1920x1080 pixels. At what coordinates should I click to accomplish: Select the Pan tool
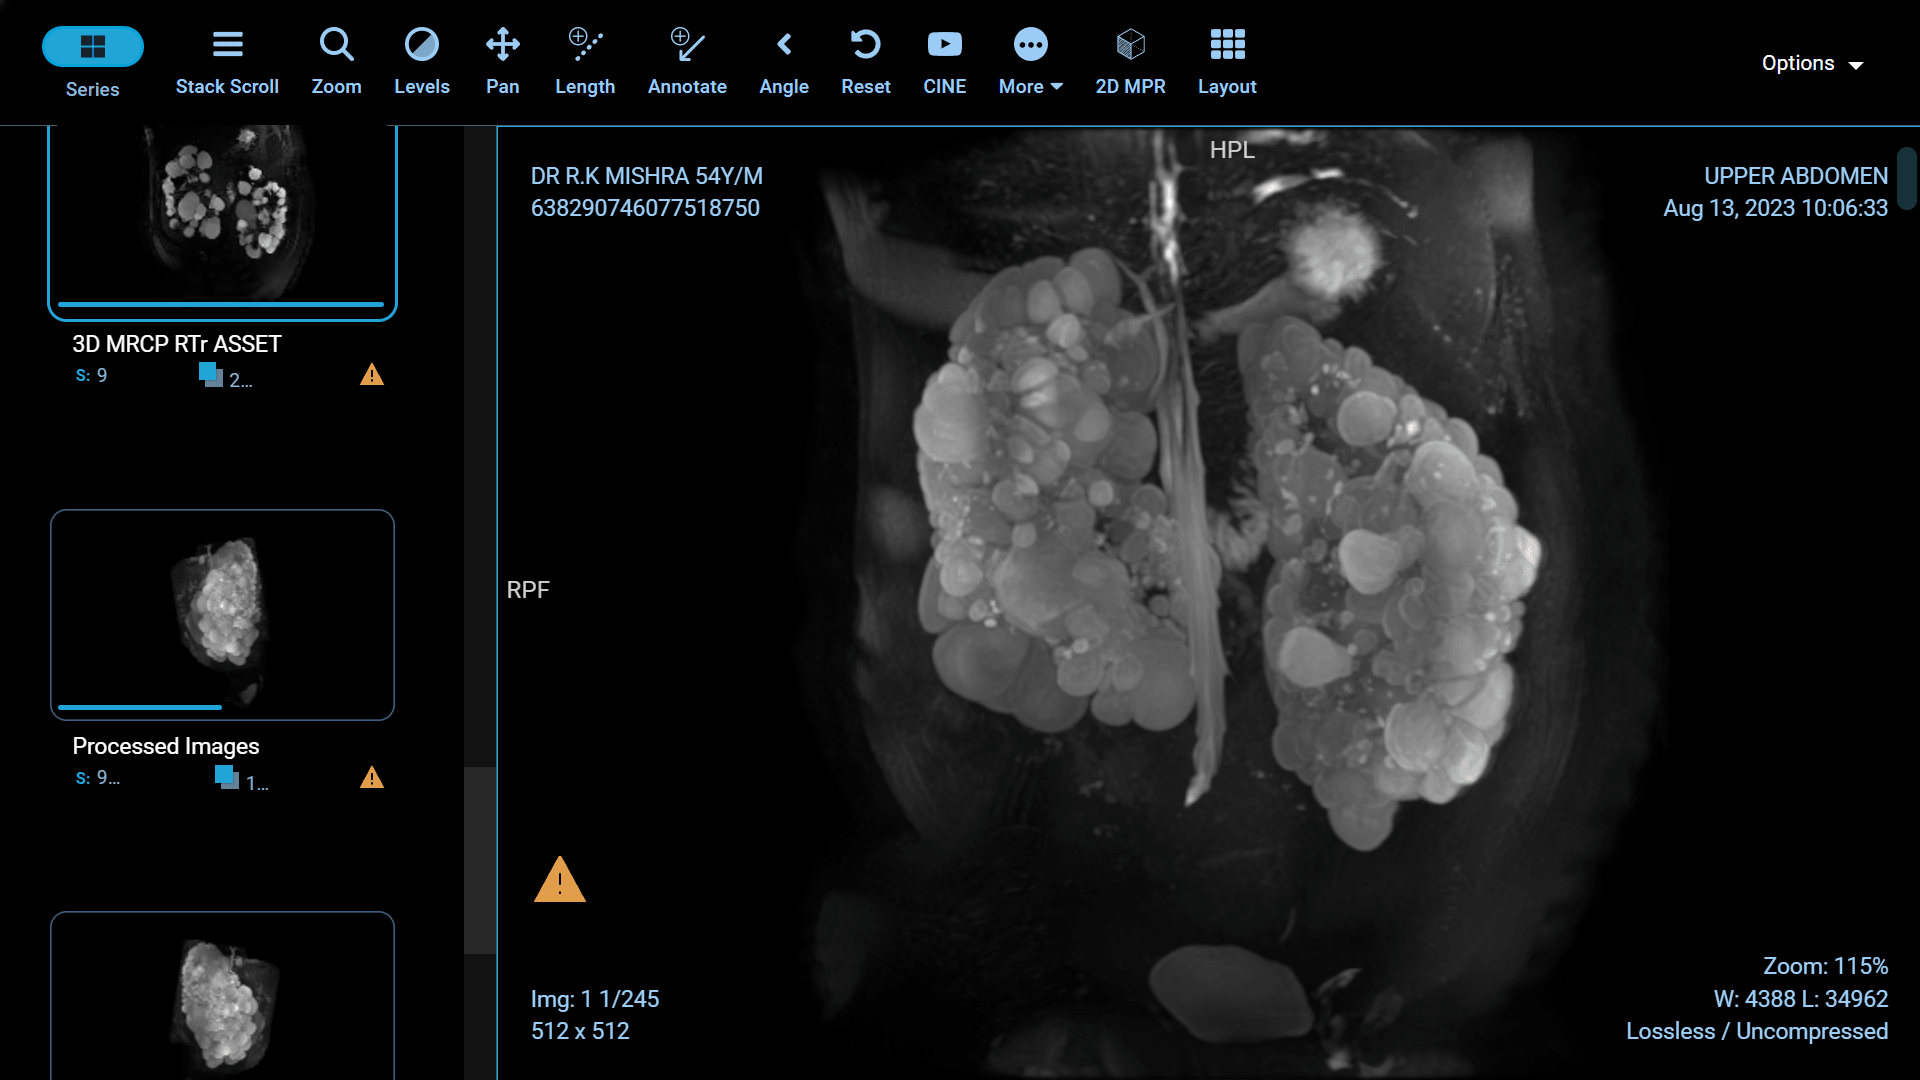[502, 60]
